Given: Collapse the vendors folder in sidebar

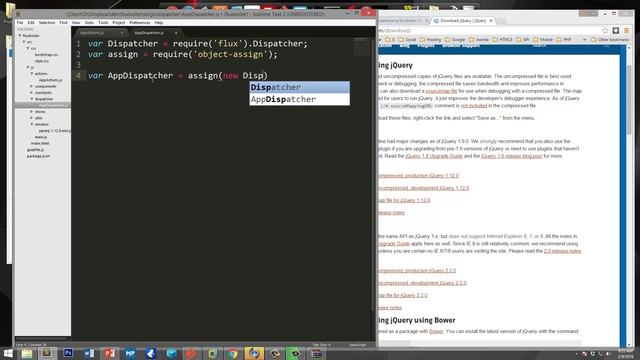Looking at the screenshot, I should pos(32,124).
